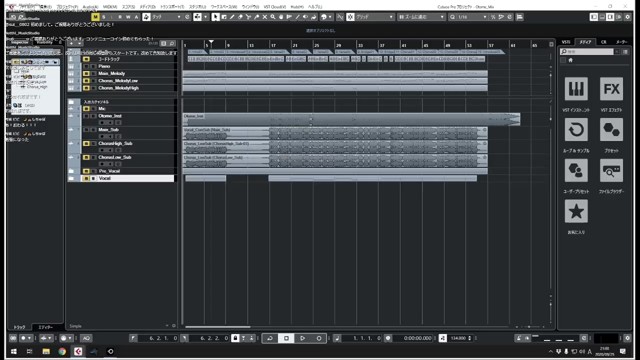This screenshot has height=360, width=640.
Task: Open Favorites star tile
Action: coord(576,211)
